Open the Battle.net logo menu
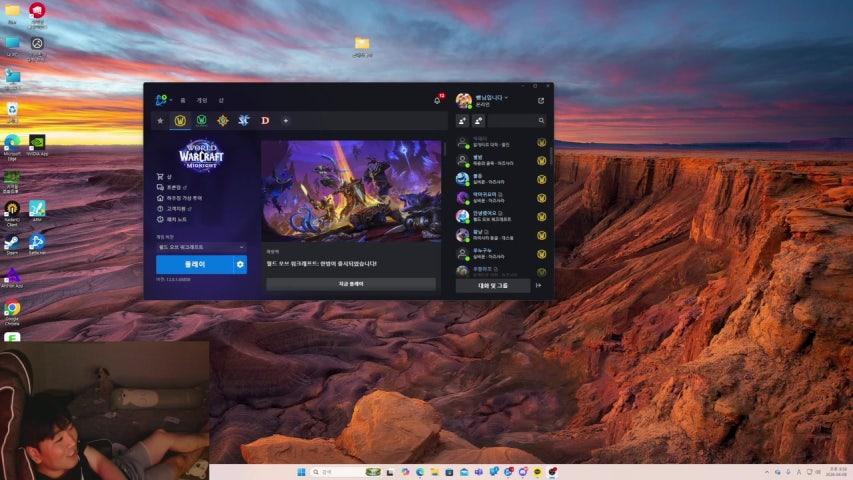853x480 pixels. coord(162,100)
